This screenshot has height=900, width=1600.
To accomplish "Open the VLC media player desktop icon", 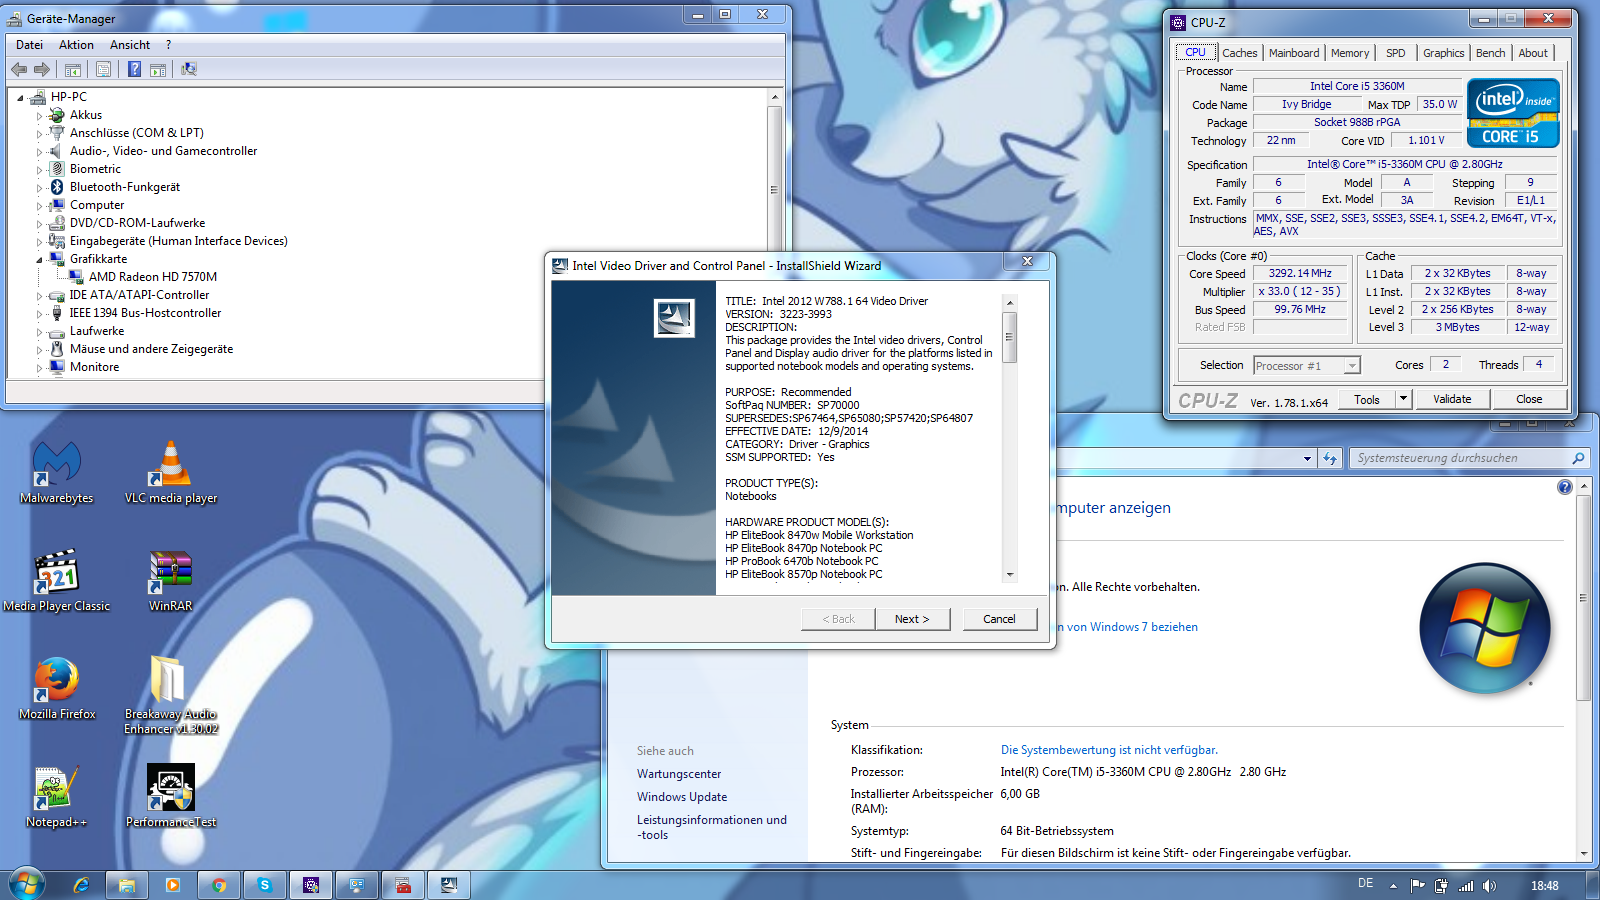I will click(x=171, y=472).
